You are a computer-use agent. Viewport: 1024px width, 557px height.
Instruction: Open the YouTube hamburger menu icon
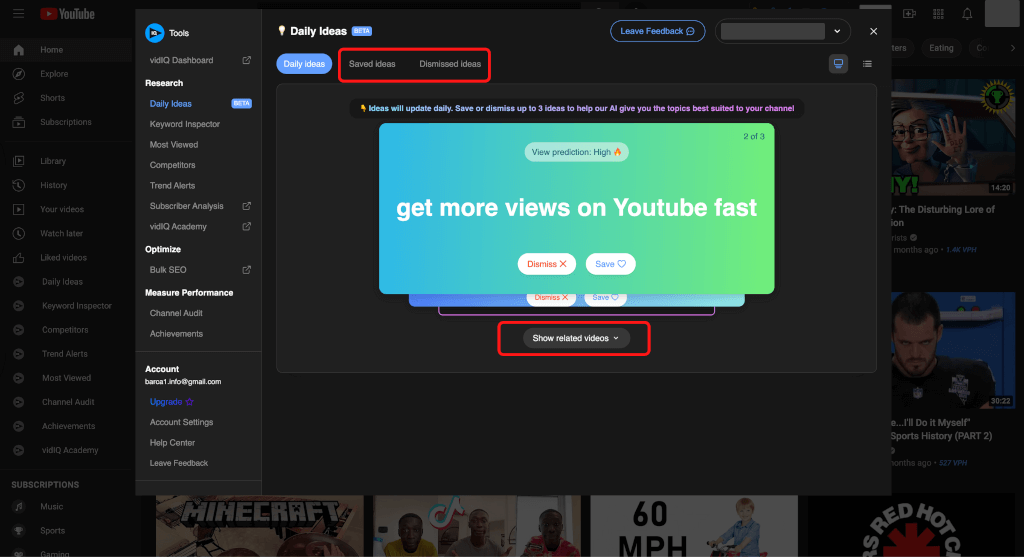[x=18, y=14]
